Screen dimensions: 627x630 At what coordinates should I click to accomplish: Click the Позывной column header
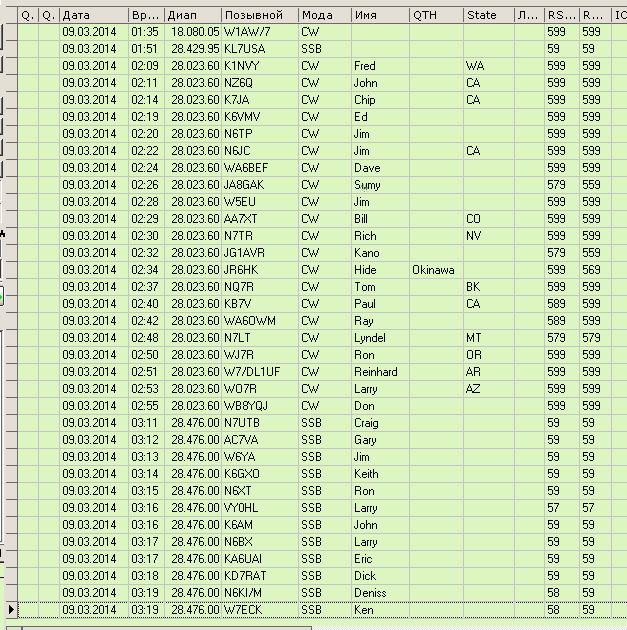click(x=259, y=15)
